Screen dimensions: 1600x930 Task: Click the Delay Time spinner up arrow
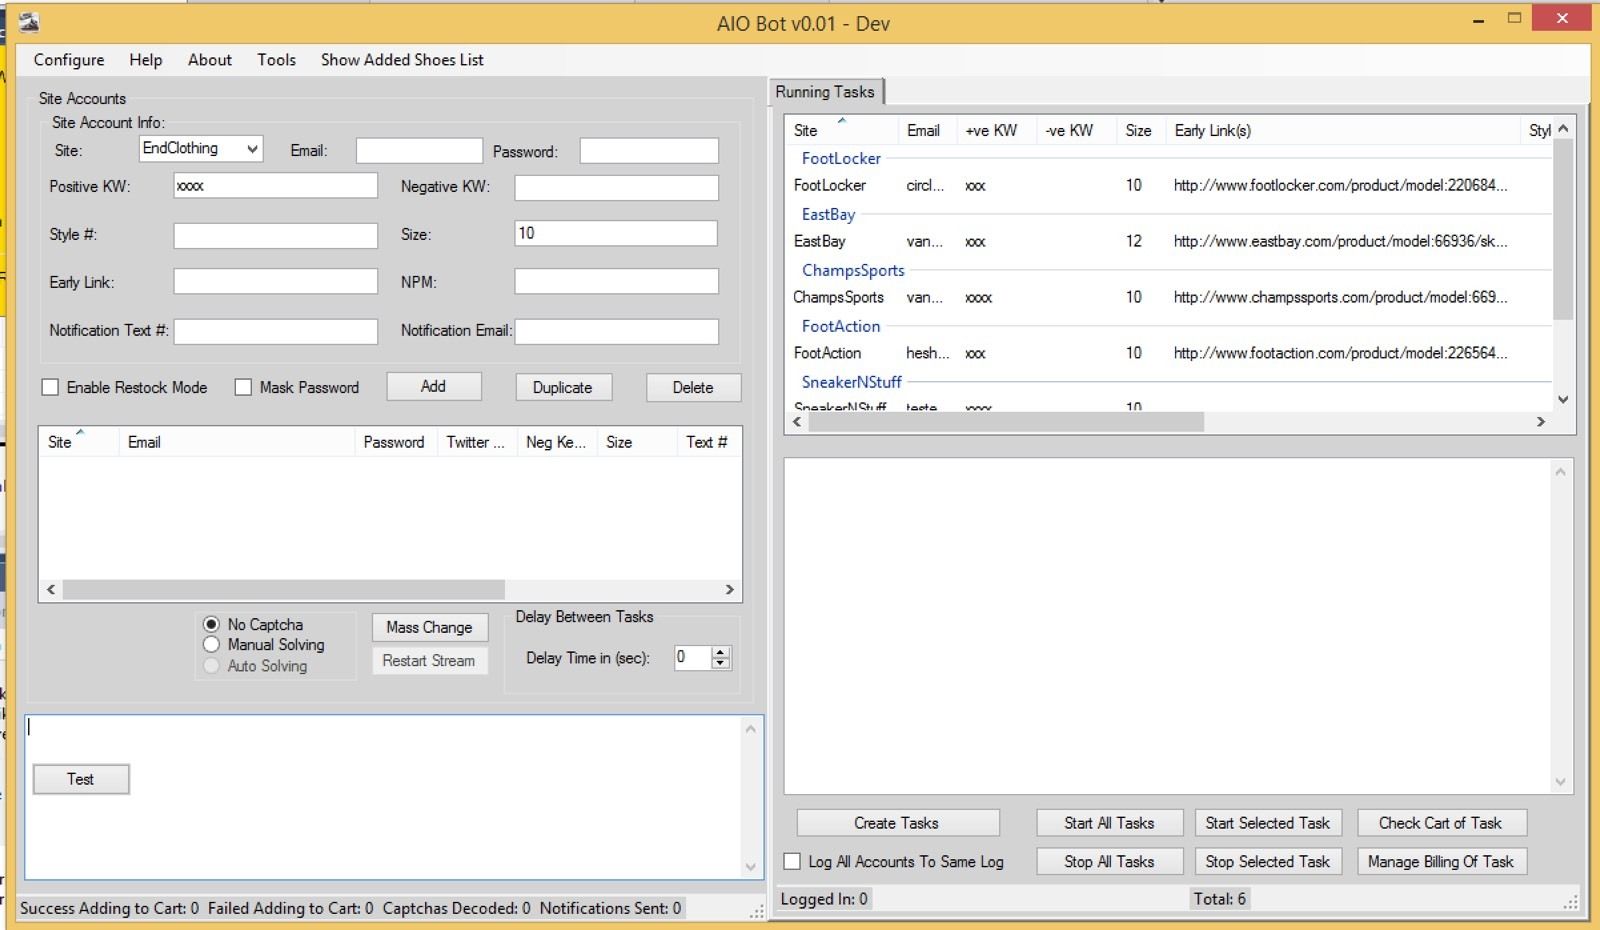721,651
